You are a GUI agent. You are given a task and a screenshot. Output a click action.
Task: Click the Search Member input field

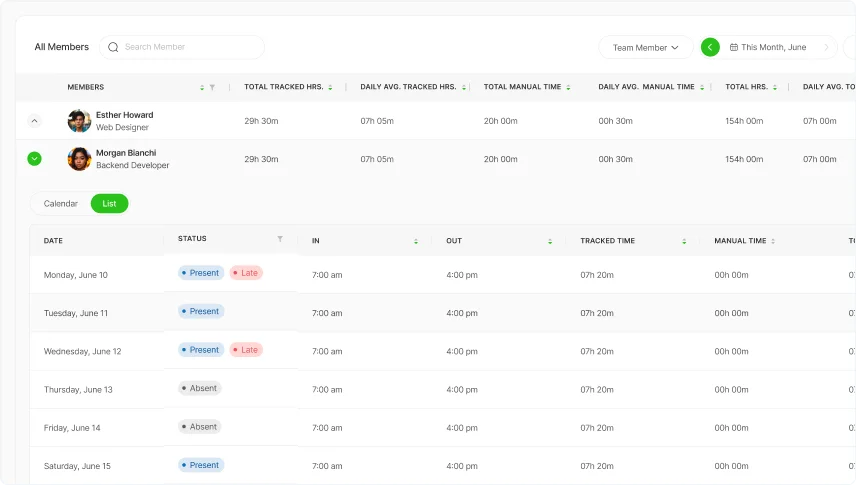pyautogui.click(x=190, y=47)
